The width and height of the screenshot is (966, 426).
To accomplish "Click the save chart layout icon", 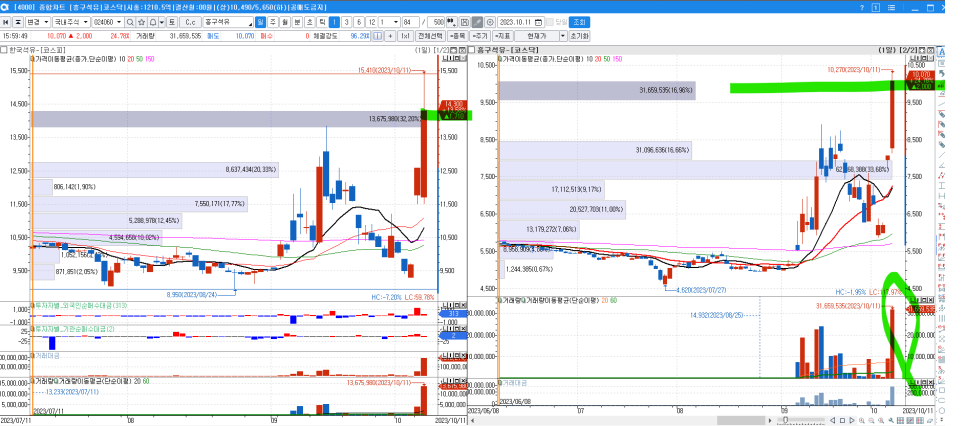I will 465,22.
